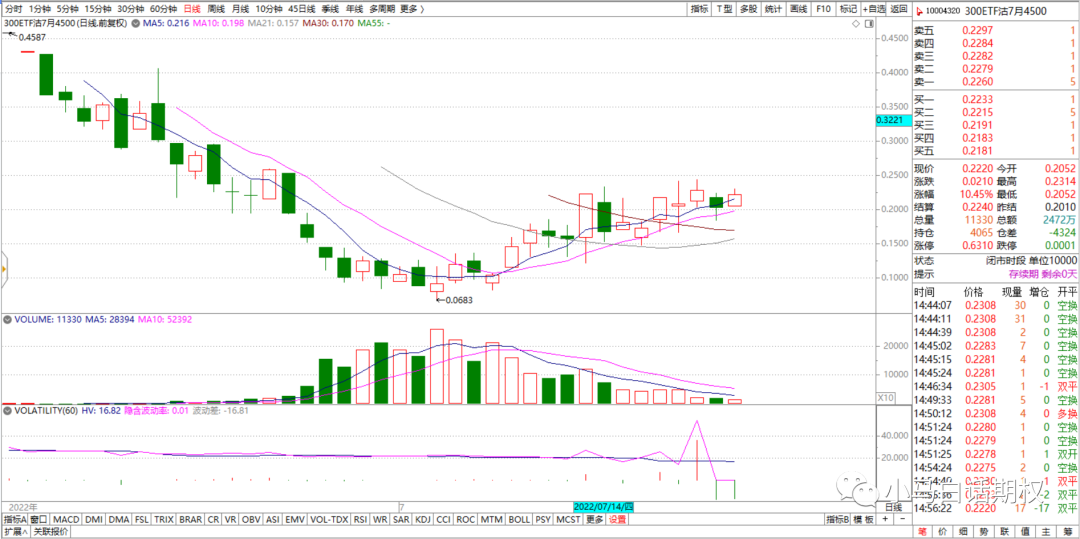Select the 分时 intraday view

click(13, 8)
